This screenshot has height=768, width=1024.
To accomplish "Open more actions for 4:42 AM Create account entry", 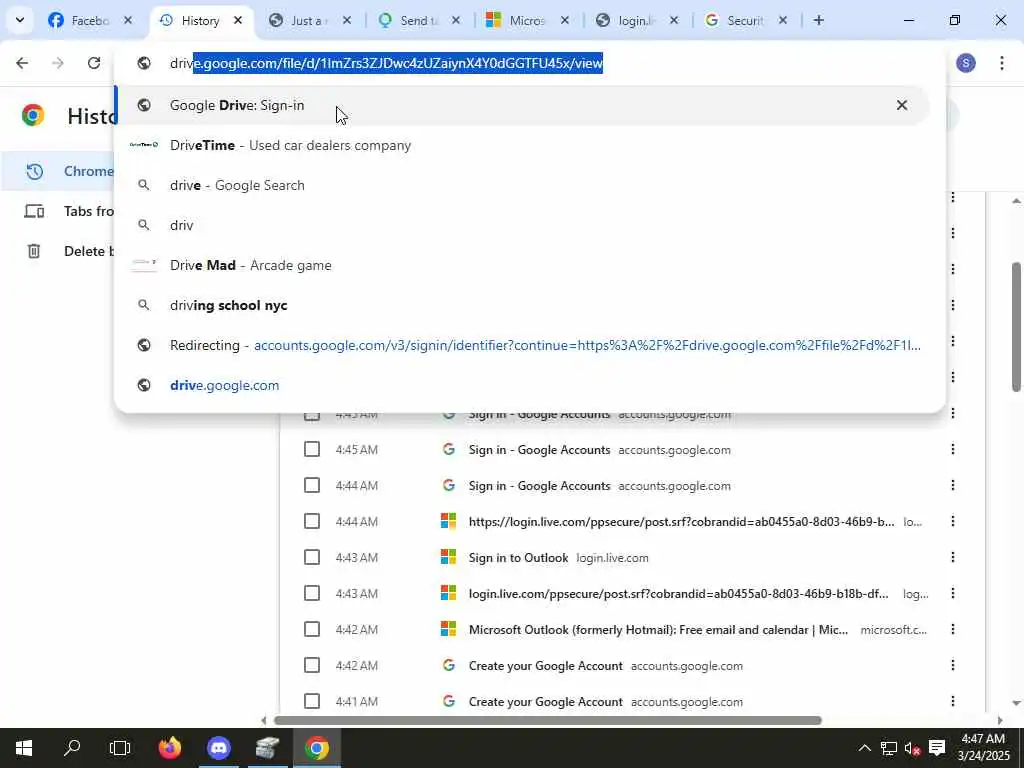I will (953, 665).
